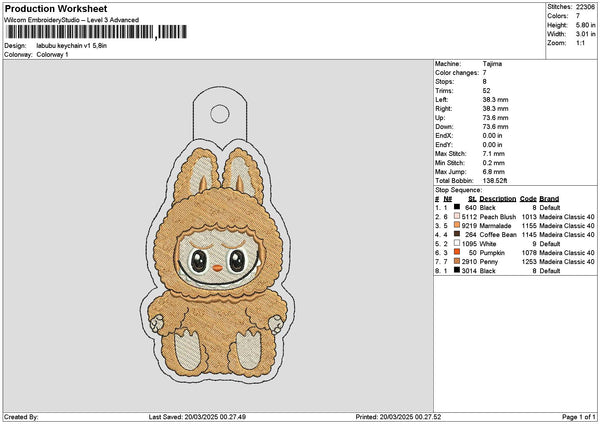
Task: Click the 'Code' column header
Action: [528, 199]
